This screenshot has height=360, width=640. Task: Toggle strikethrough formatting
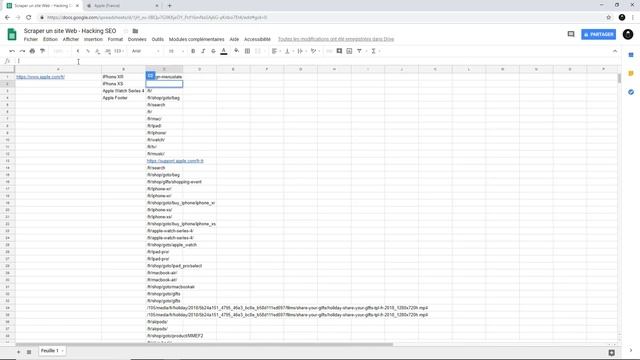coord(213,51)
